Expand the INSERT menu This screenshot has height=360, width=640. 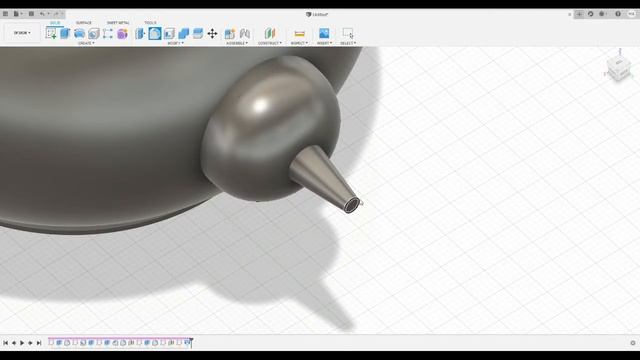[324, 43]
